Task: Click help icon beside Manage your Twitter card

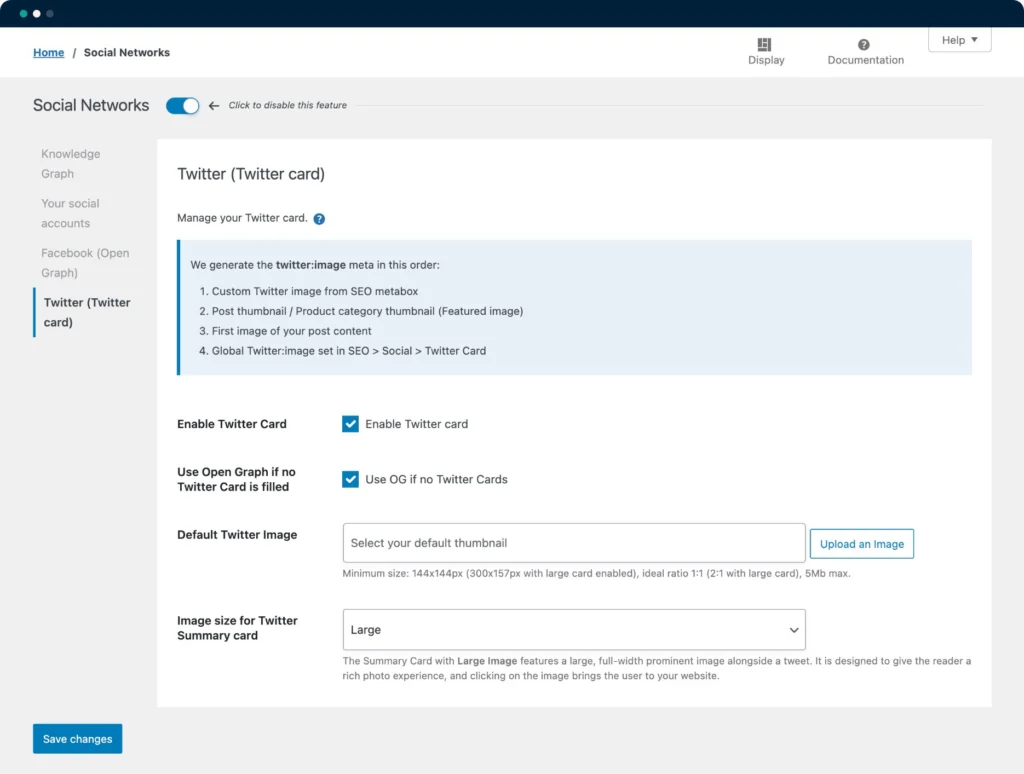Action: tap(319, 219)
